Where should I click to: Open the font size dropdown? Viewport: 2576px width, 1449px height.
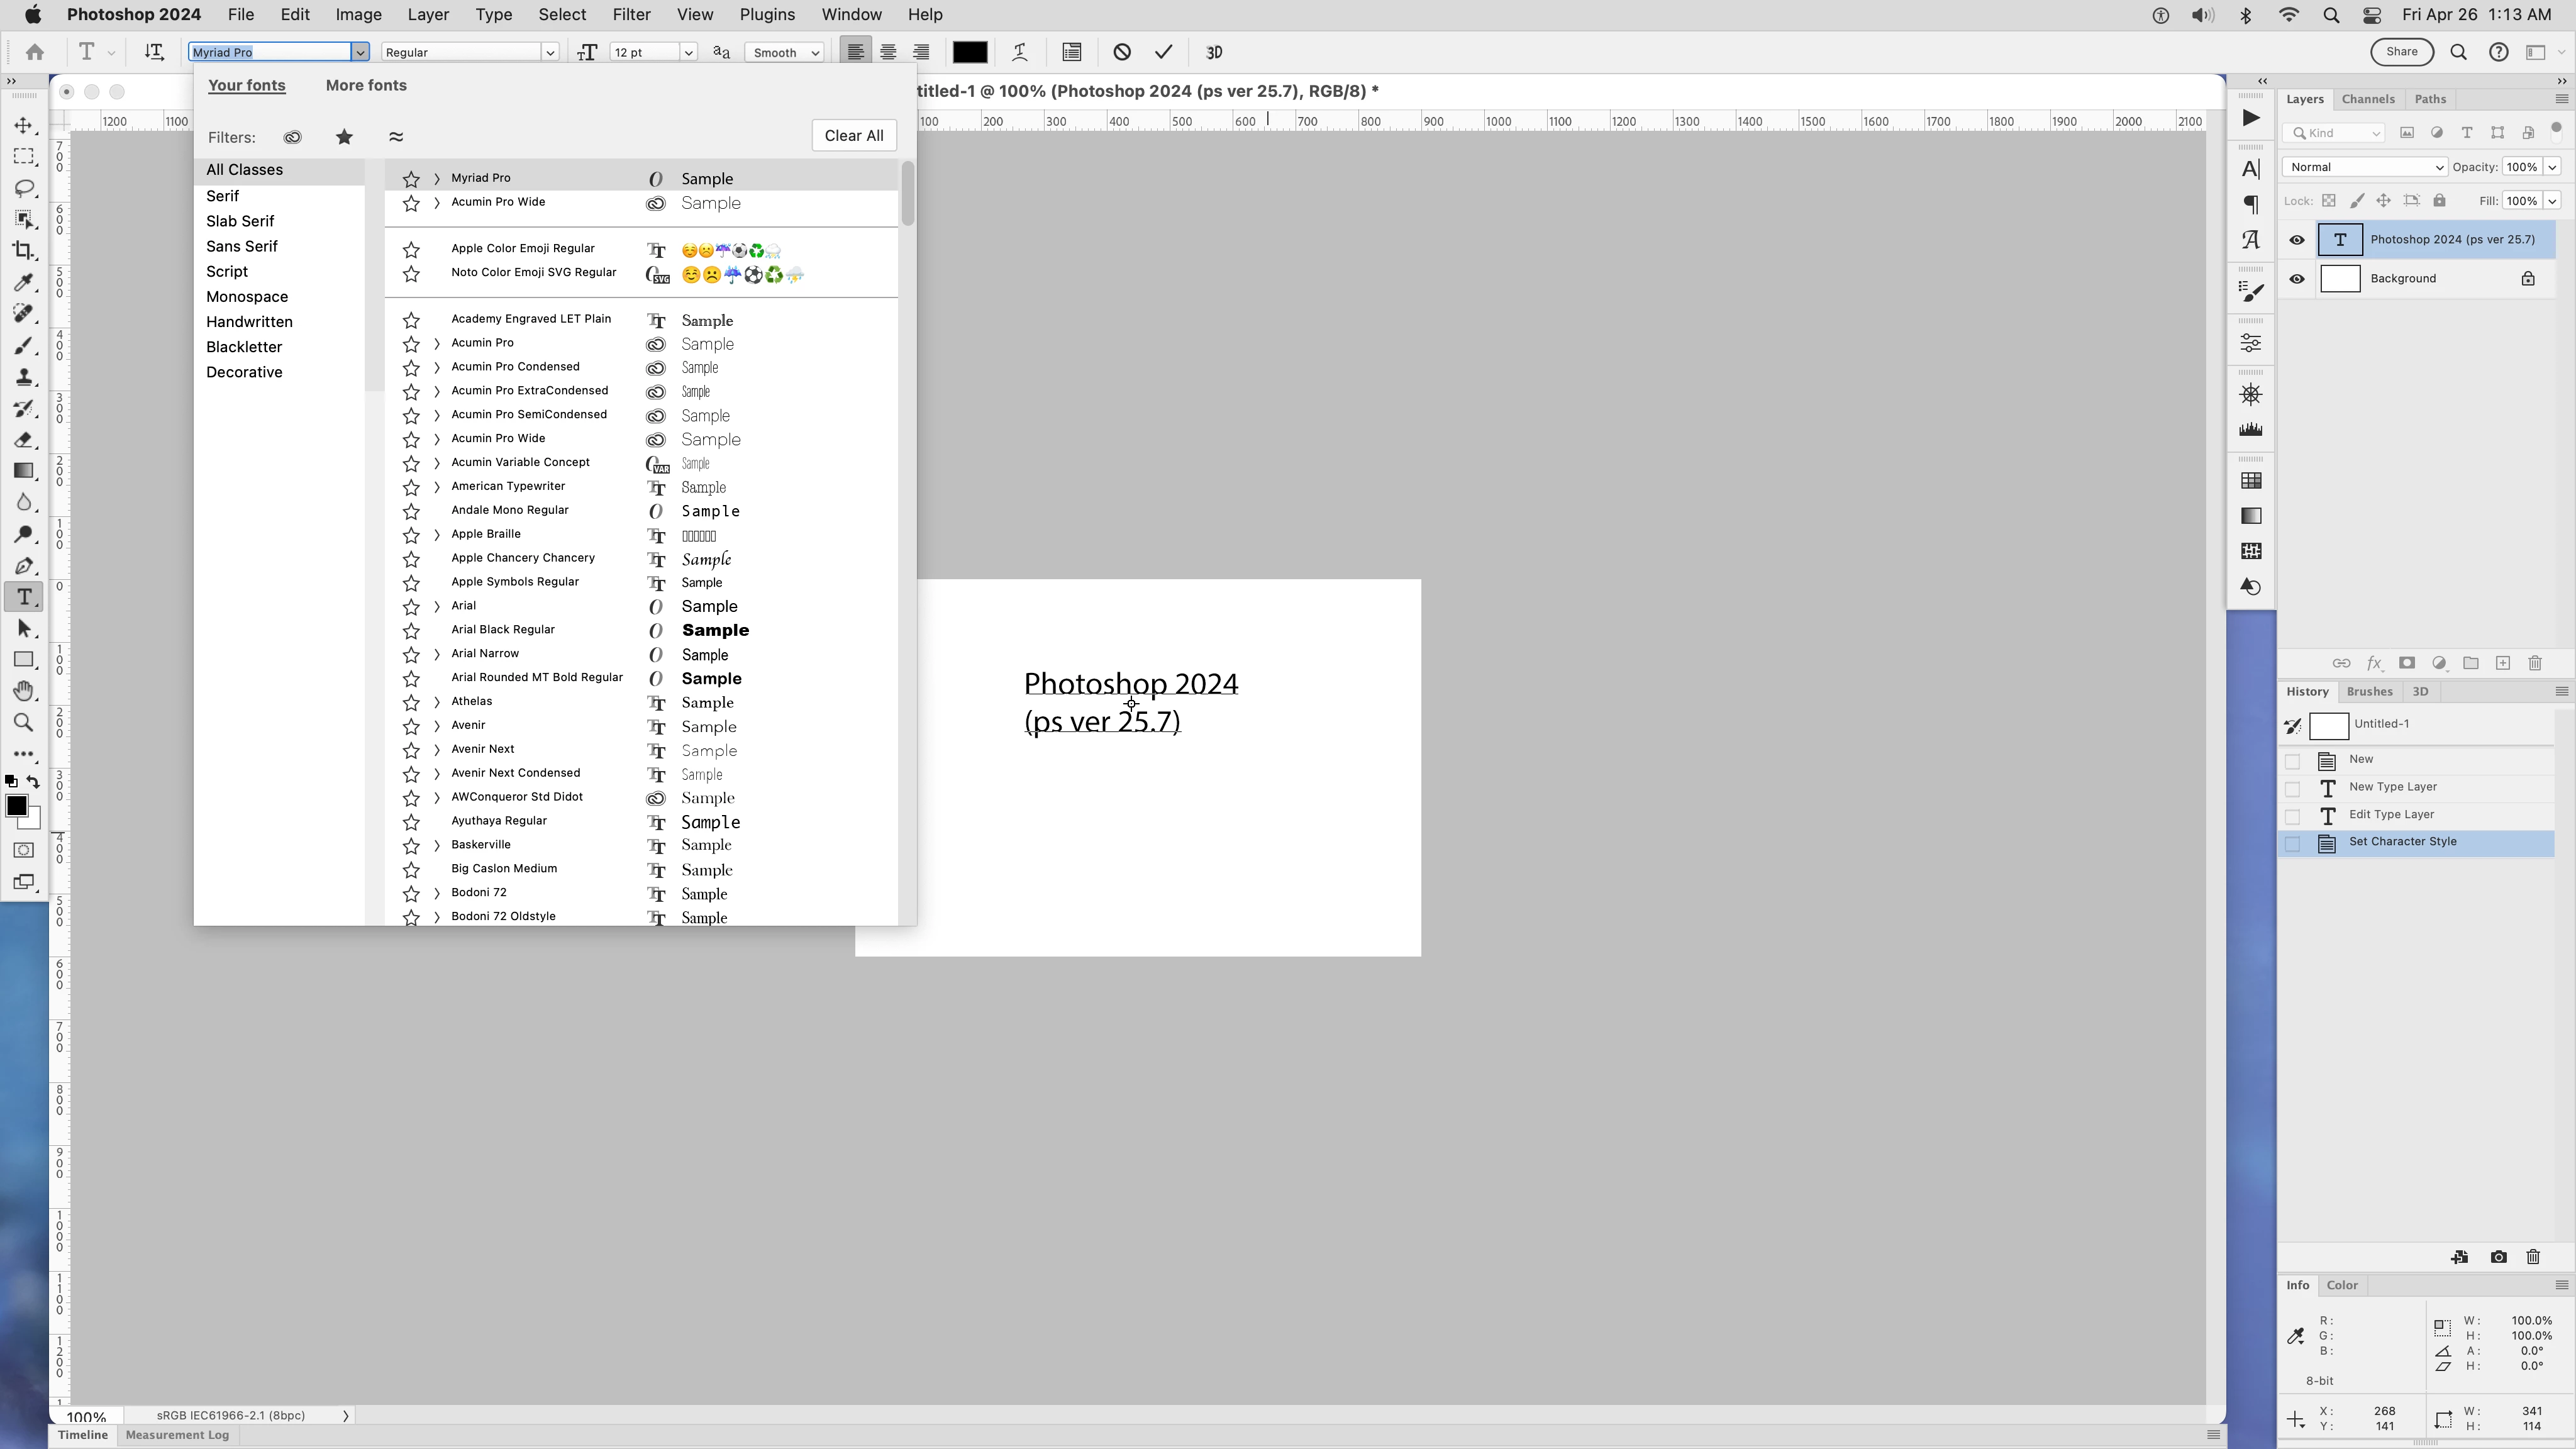click(688, 52)
